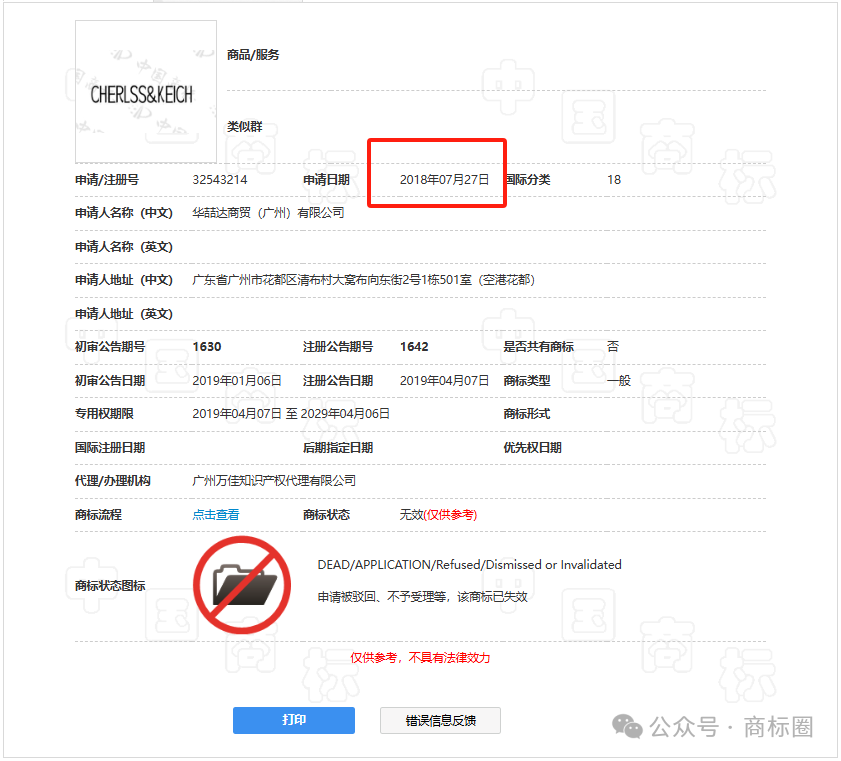Click the 申请/注册号 field label
The image size is (841, 761).
107,180
